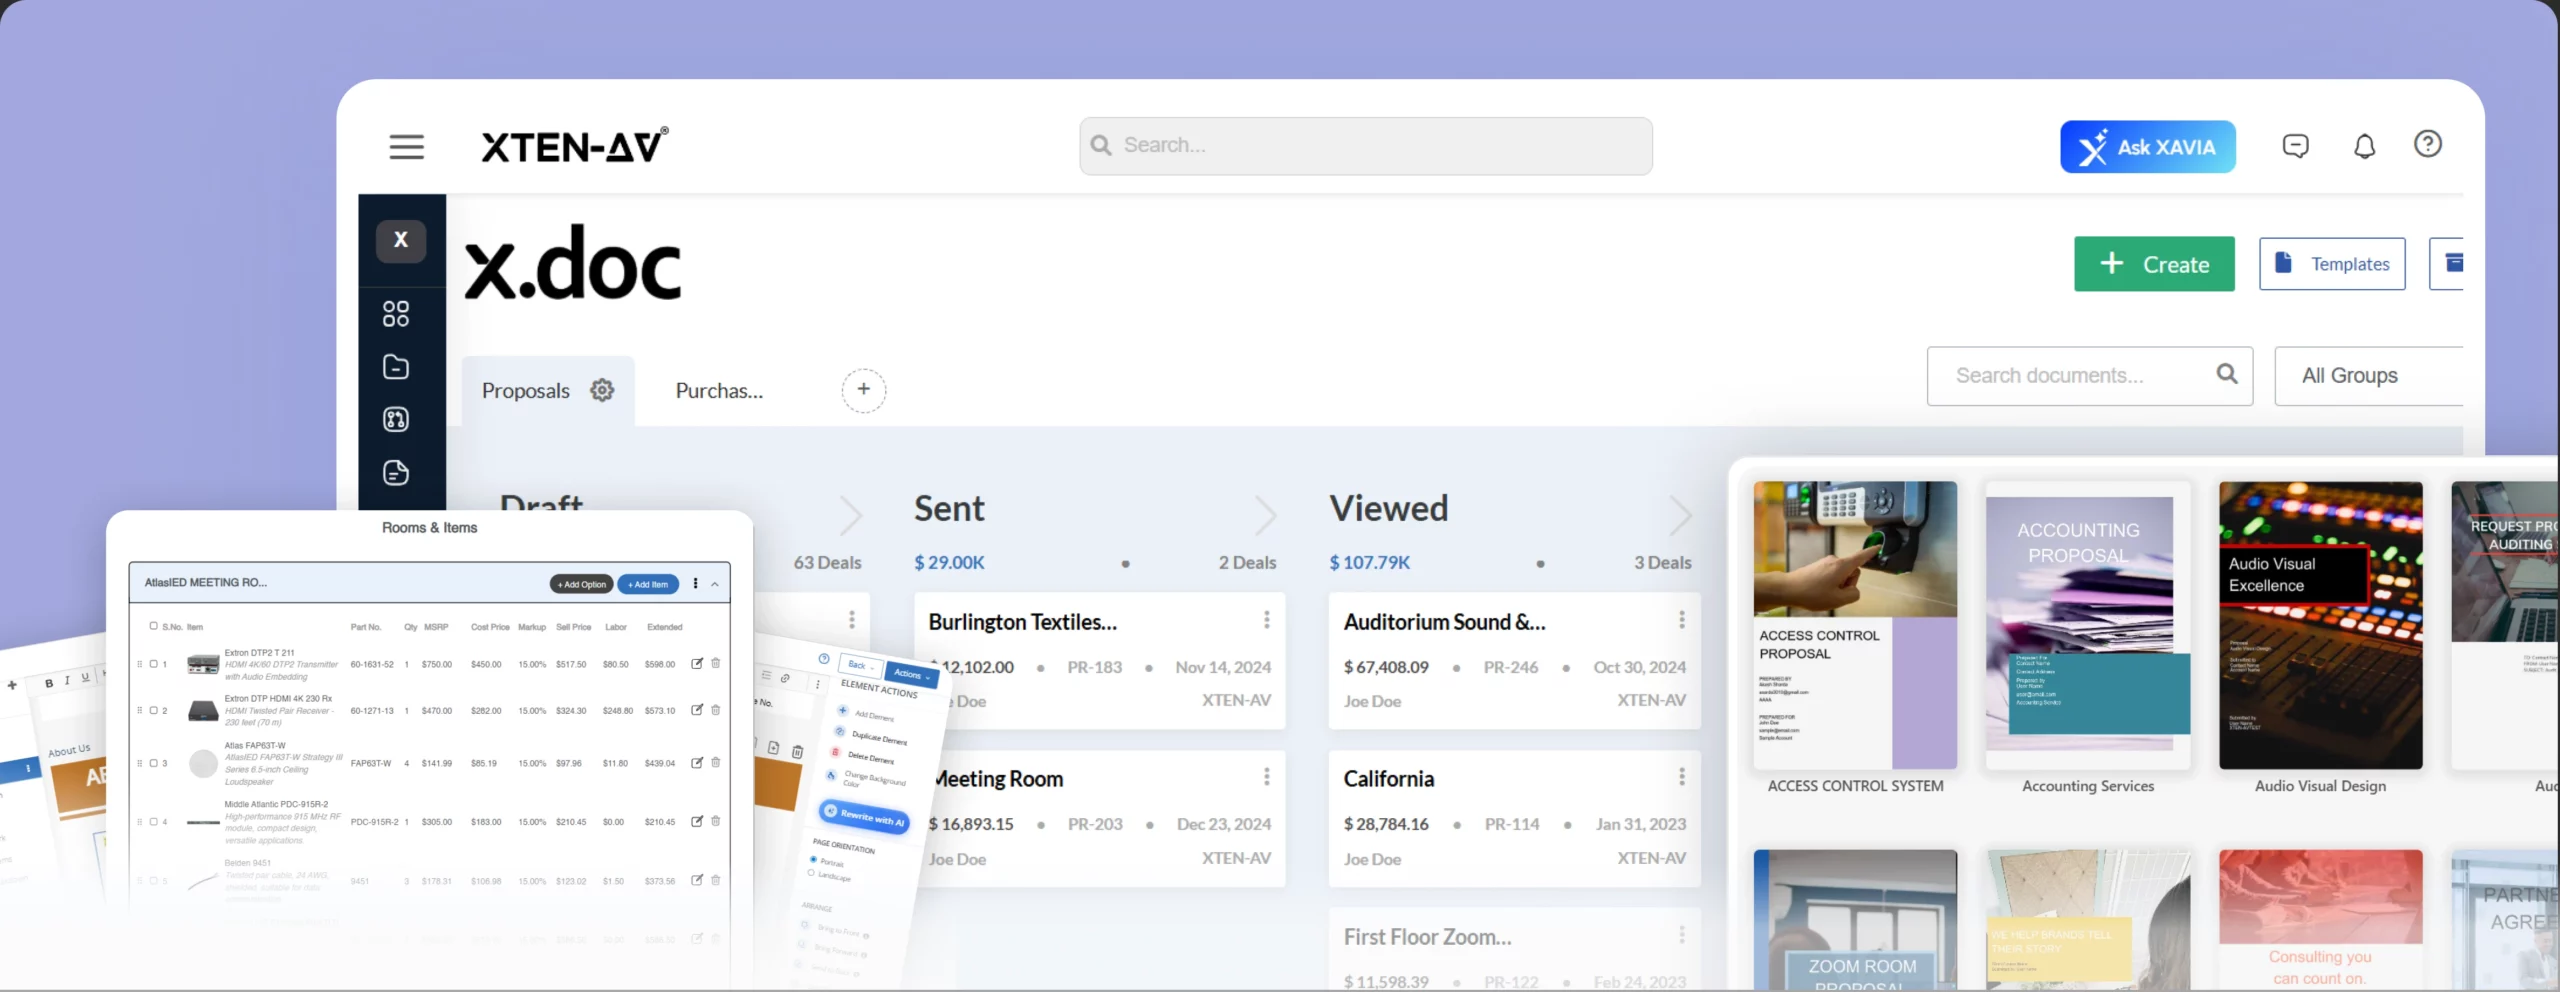Open First Floor Zoom card options menu
Viewport: 2560px width, 992px height.
[1682, 935]
